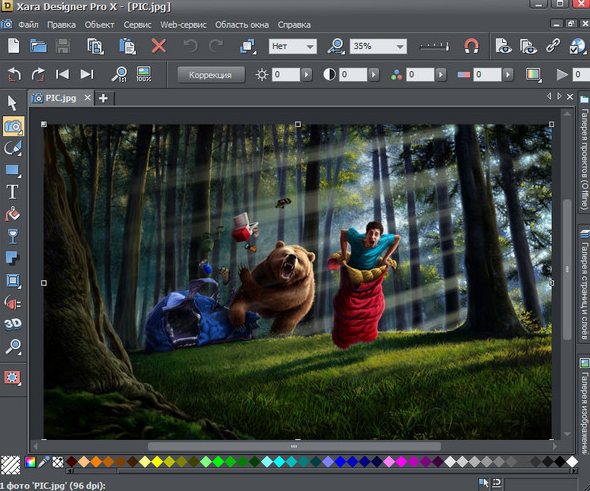Pick a color with the eyedropper
Image resolution: width=590 pixels, height=491 pixels.
coord(44,462)
